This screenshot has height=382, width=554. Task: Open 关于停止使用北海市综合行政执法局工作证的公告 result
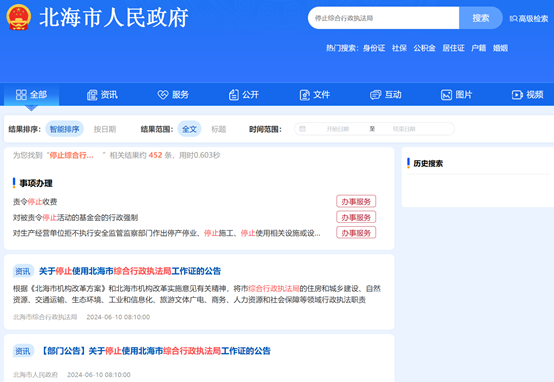tap(130, 271)
